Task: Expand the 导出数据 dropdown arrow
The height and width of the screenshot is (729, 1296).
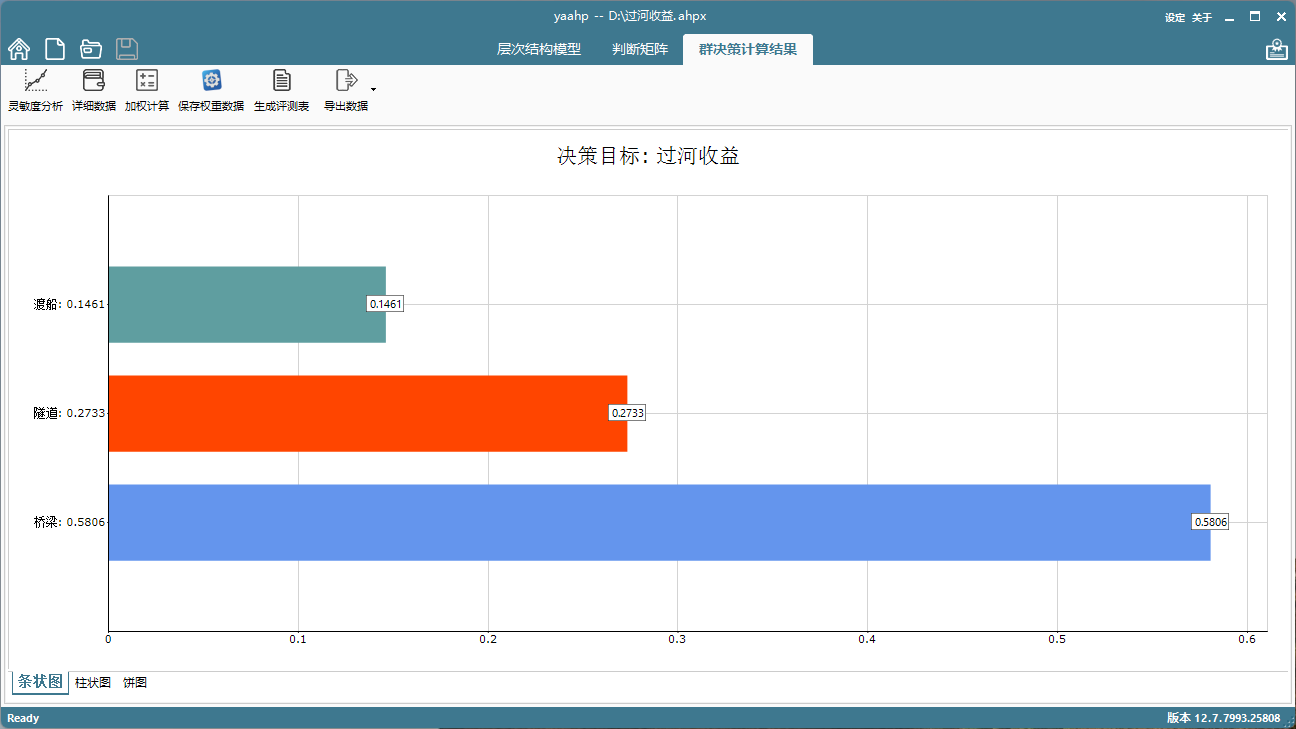Action: pyautogui.click(x=373, y=90)
